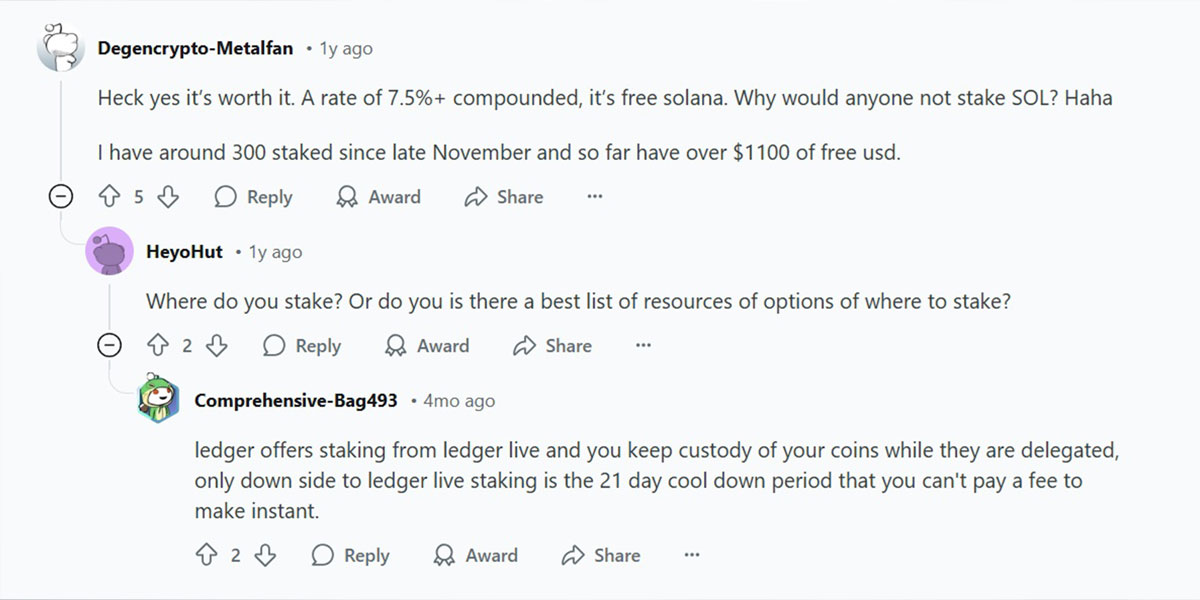
Task: Downvote HeyoHut's reply
Action: click(x=216, y=346)
